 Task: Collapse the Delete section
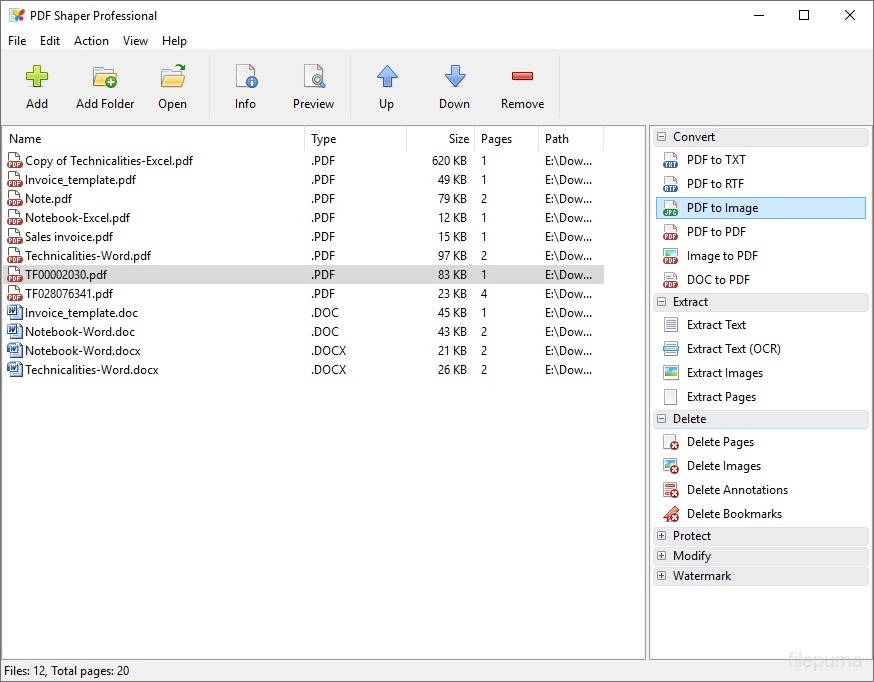662,419
